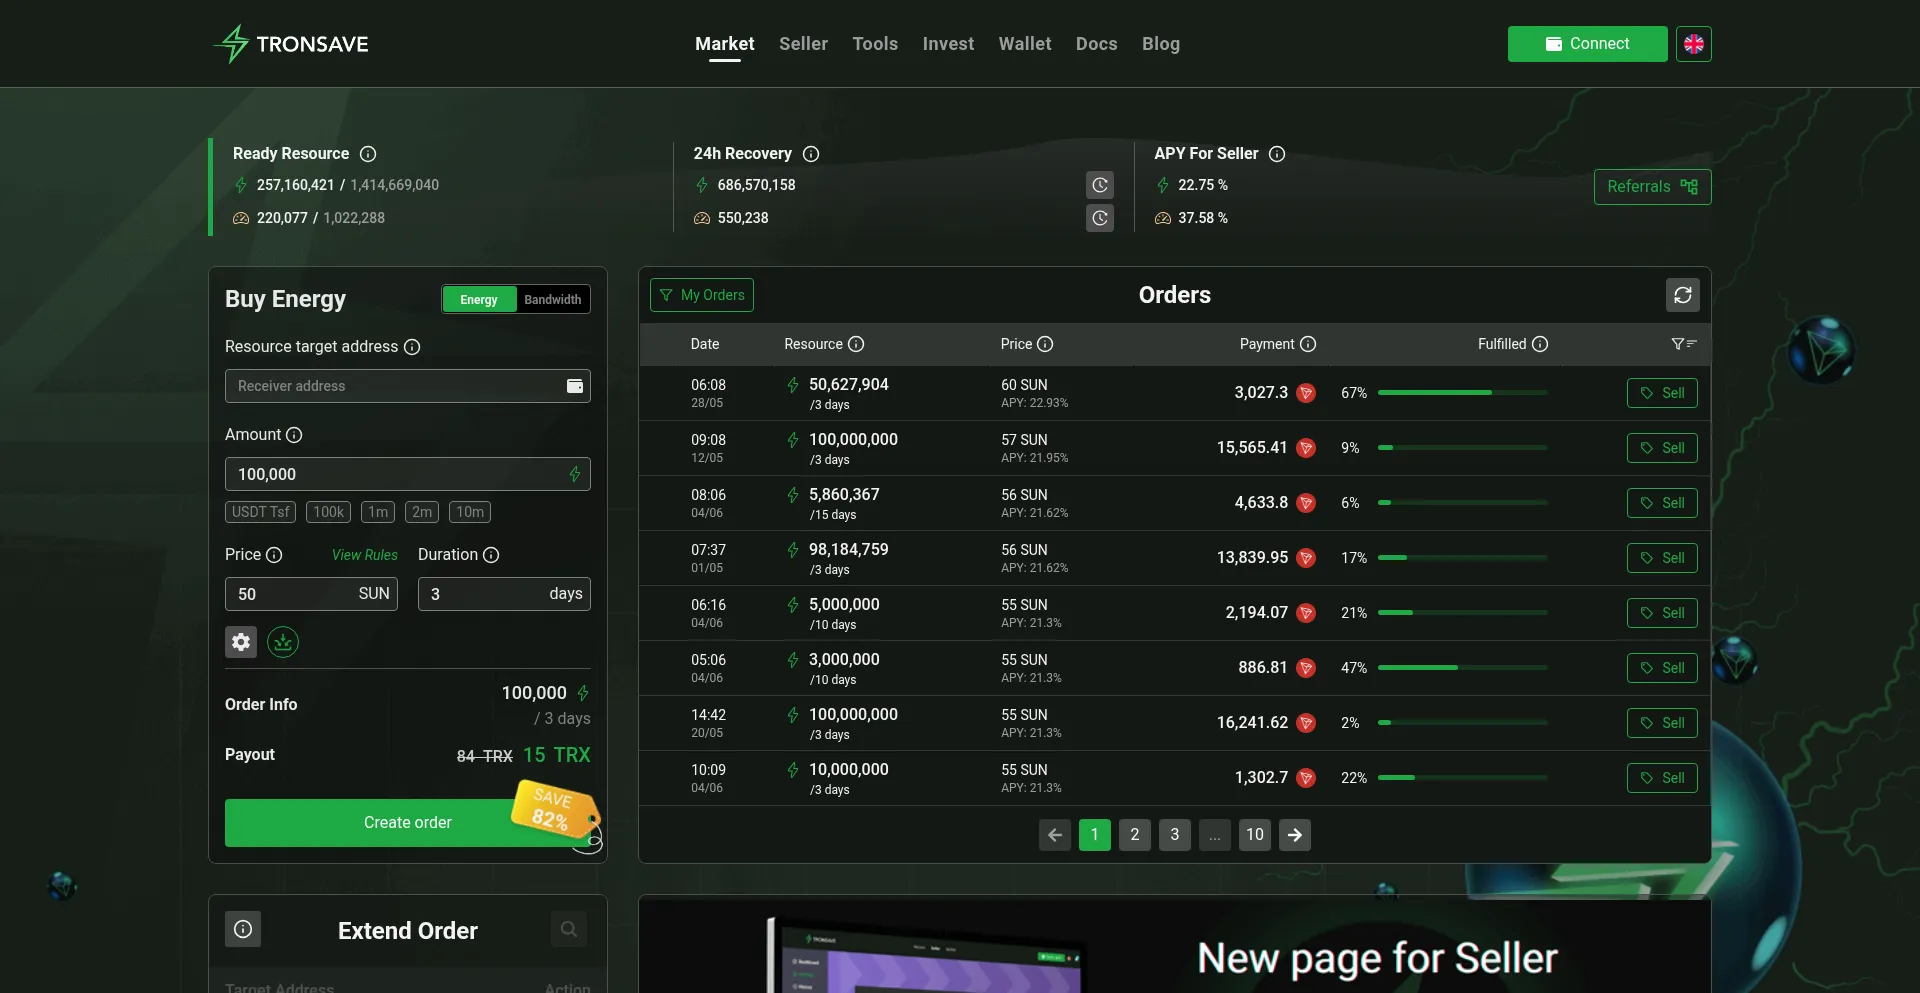Go to page 10 of orders
Screen dimensions: 1920x993
coord(1254,835)
